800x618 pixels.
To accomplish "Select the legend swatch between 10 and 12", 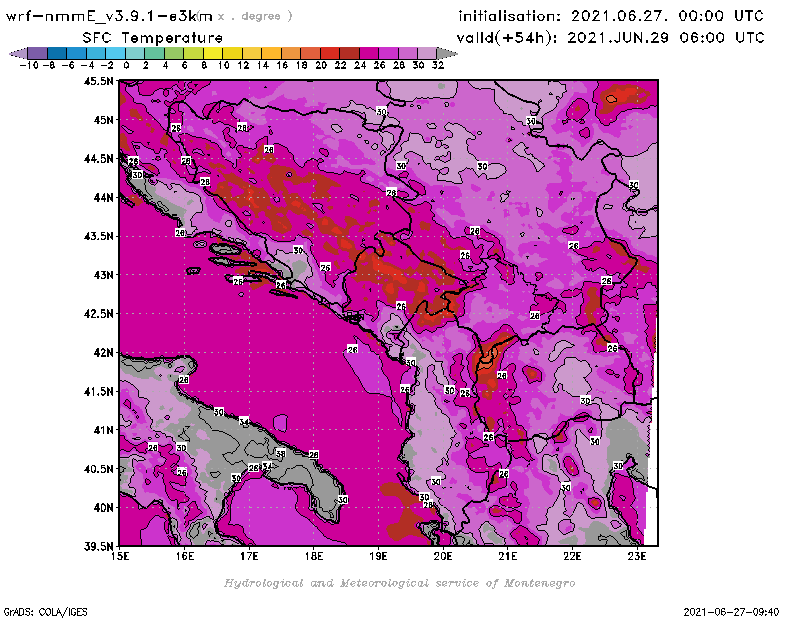I will [x=232, y=53].
